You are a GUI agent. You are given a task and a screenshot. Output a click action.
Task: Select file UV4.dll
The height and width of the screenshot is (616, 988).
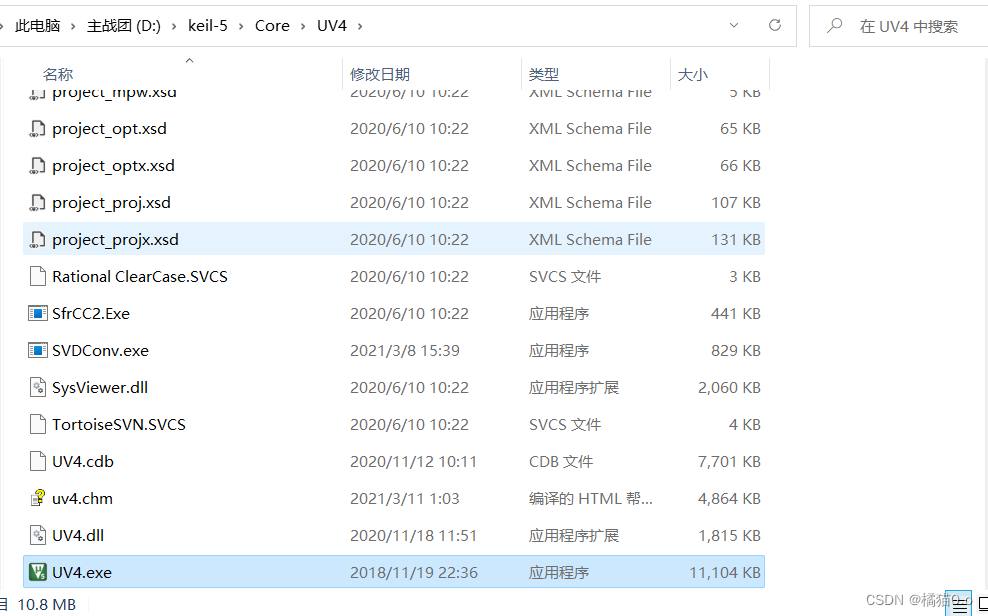78,536
